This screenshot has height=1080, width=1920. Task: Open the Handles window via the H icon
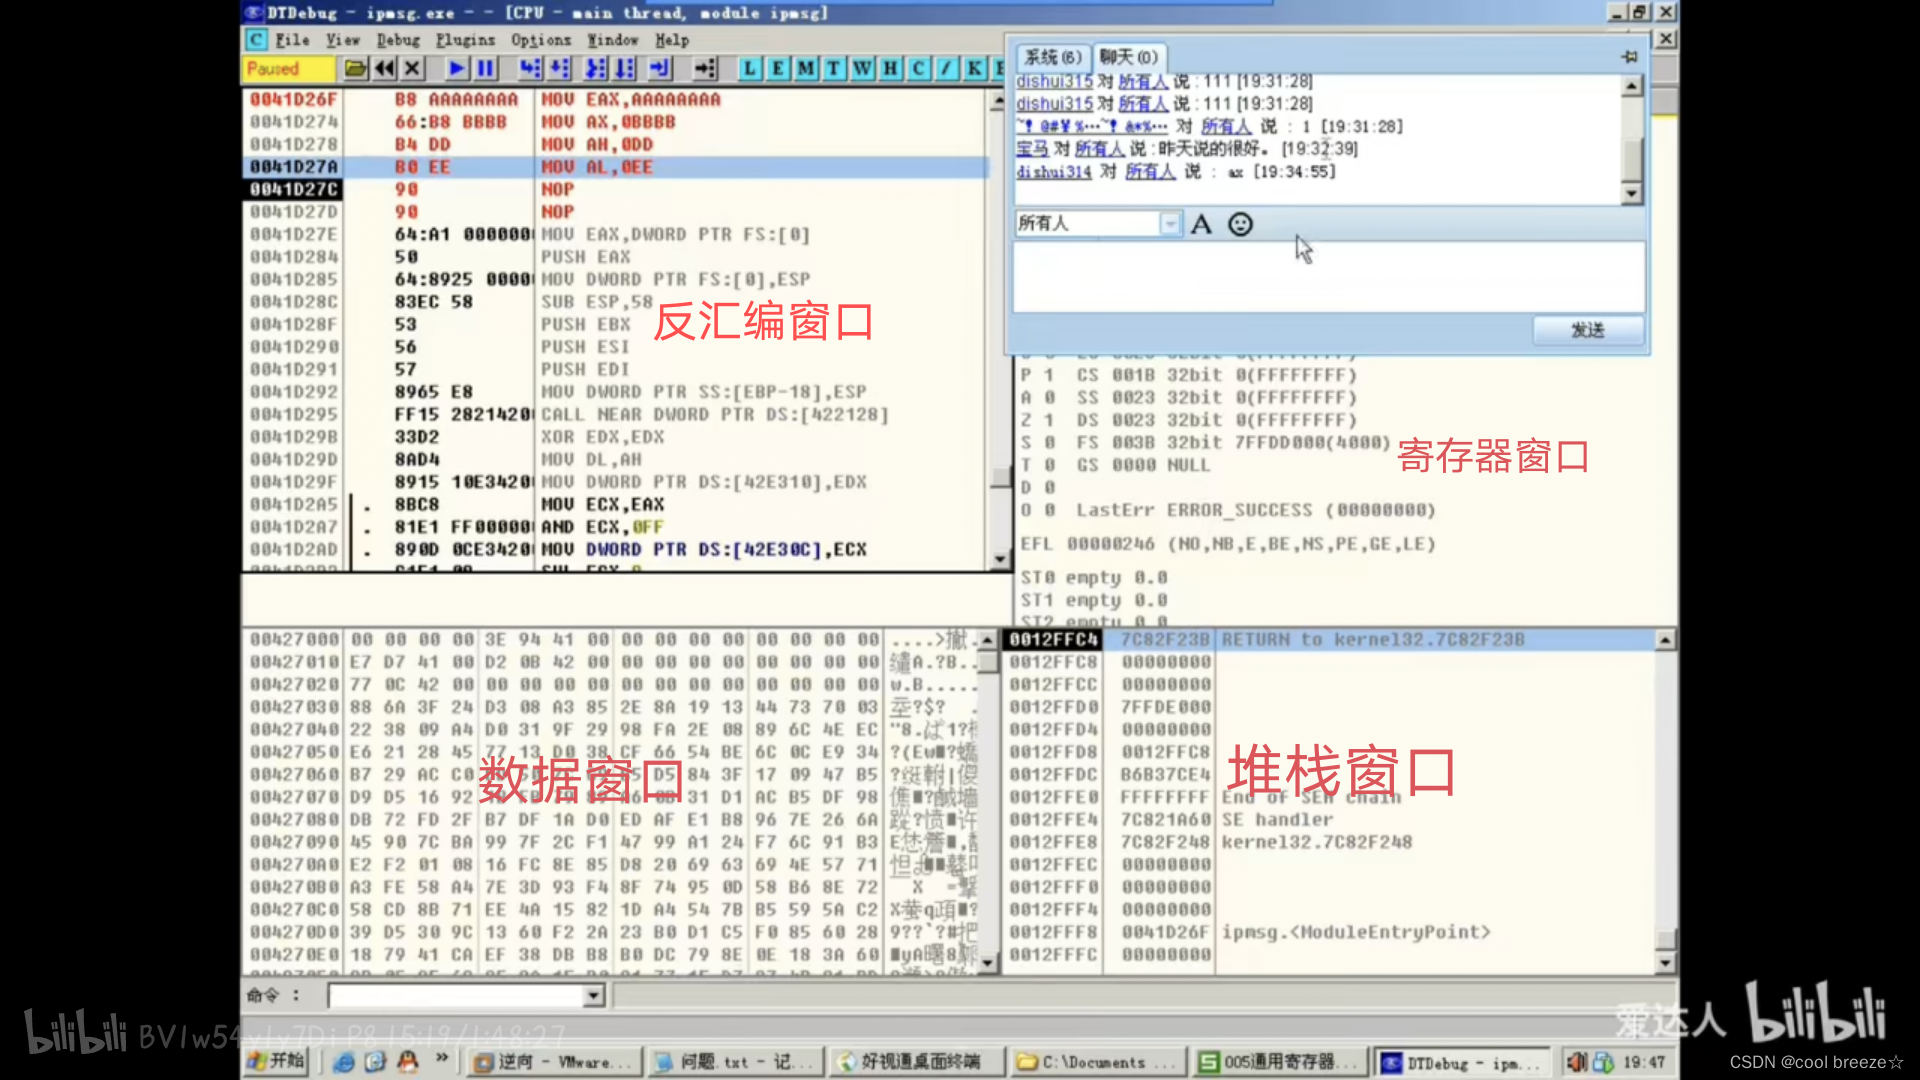click(x=890, y=69)
